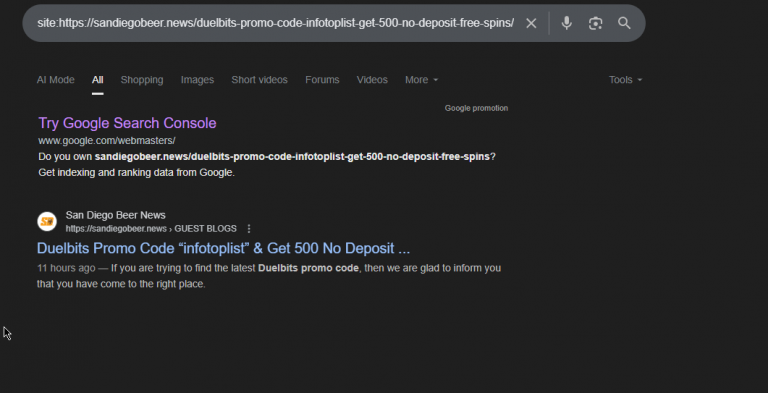
Task: Open the three-dot menu beside GUEST BLOGS
Action: 249,229
